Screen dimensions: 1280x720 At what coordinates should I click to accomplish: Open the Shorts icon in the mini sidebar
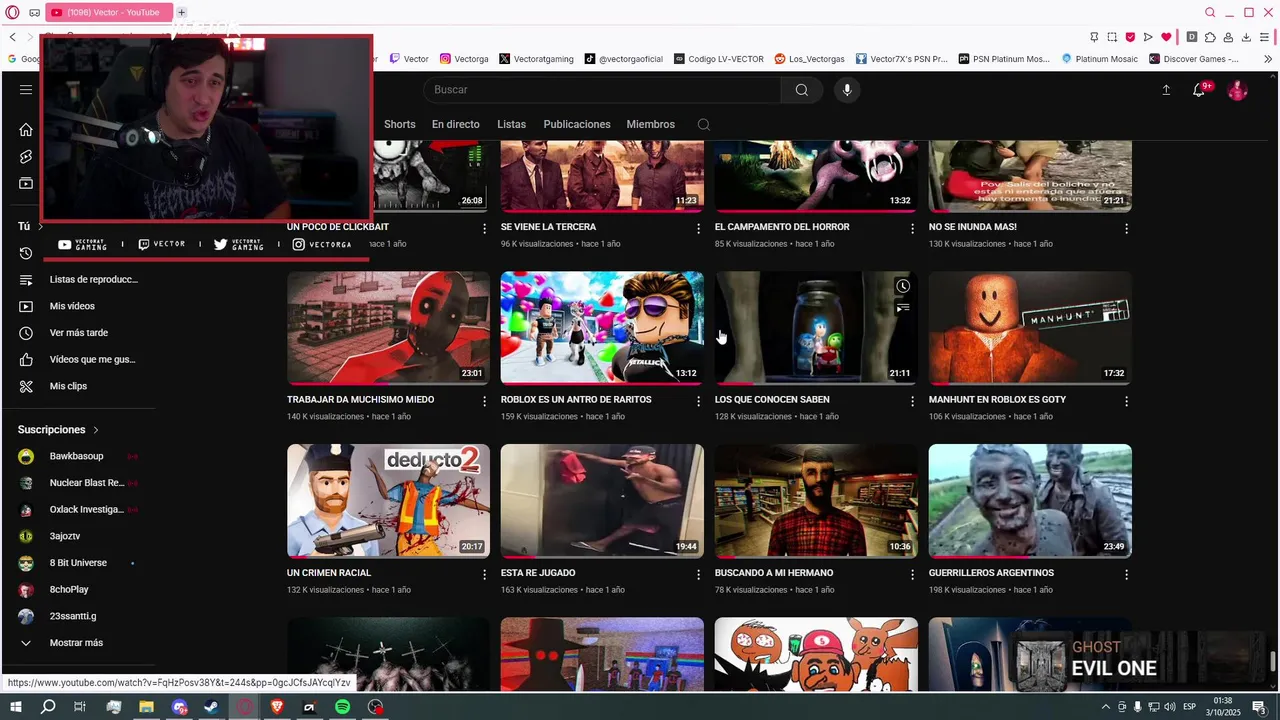[26, 157]
